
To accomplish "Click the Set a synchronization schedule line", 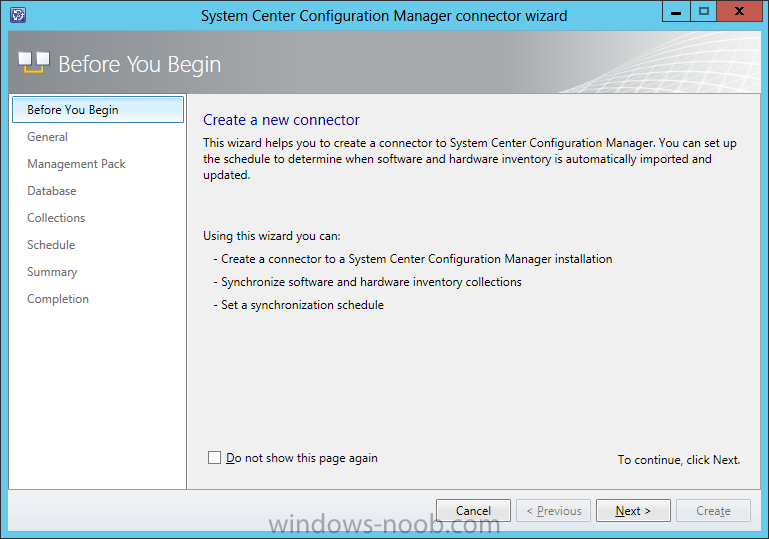I will 299,305.
